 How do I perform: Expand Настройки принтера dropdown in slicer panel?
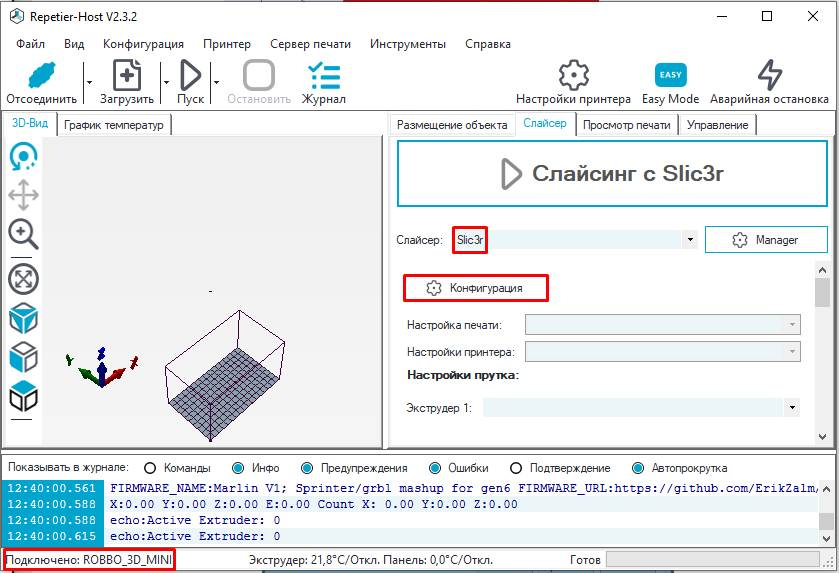792,352
